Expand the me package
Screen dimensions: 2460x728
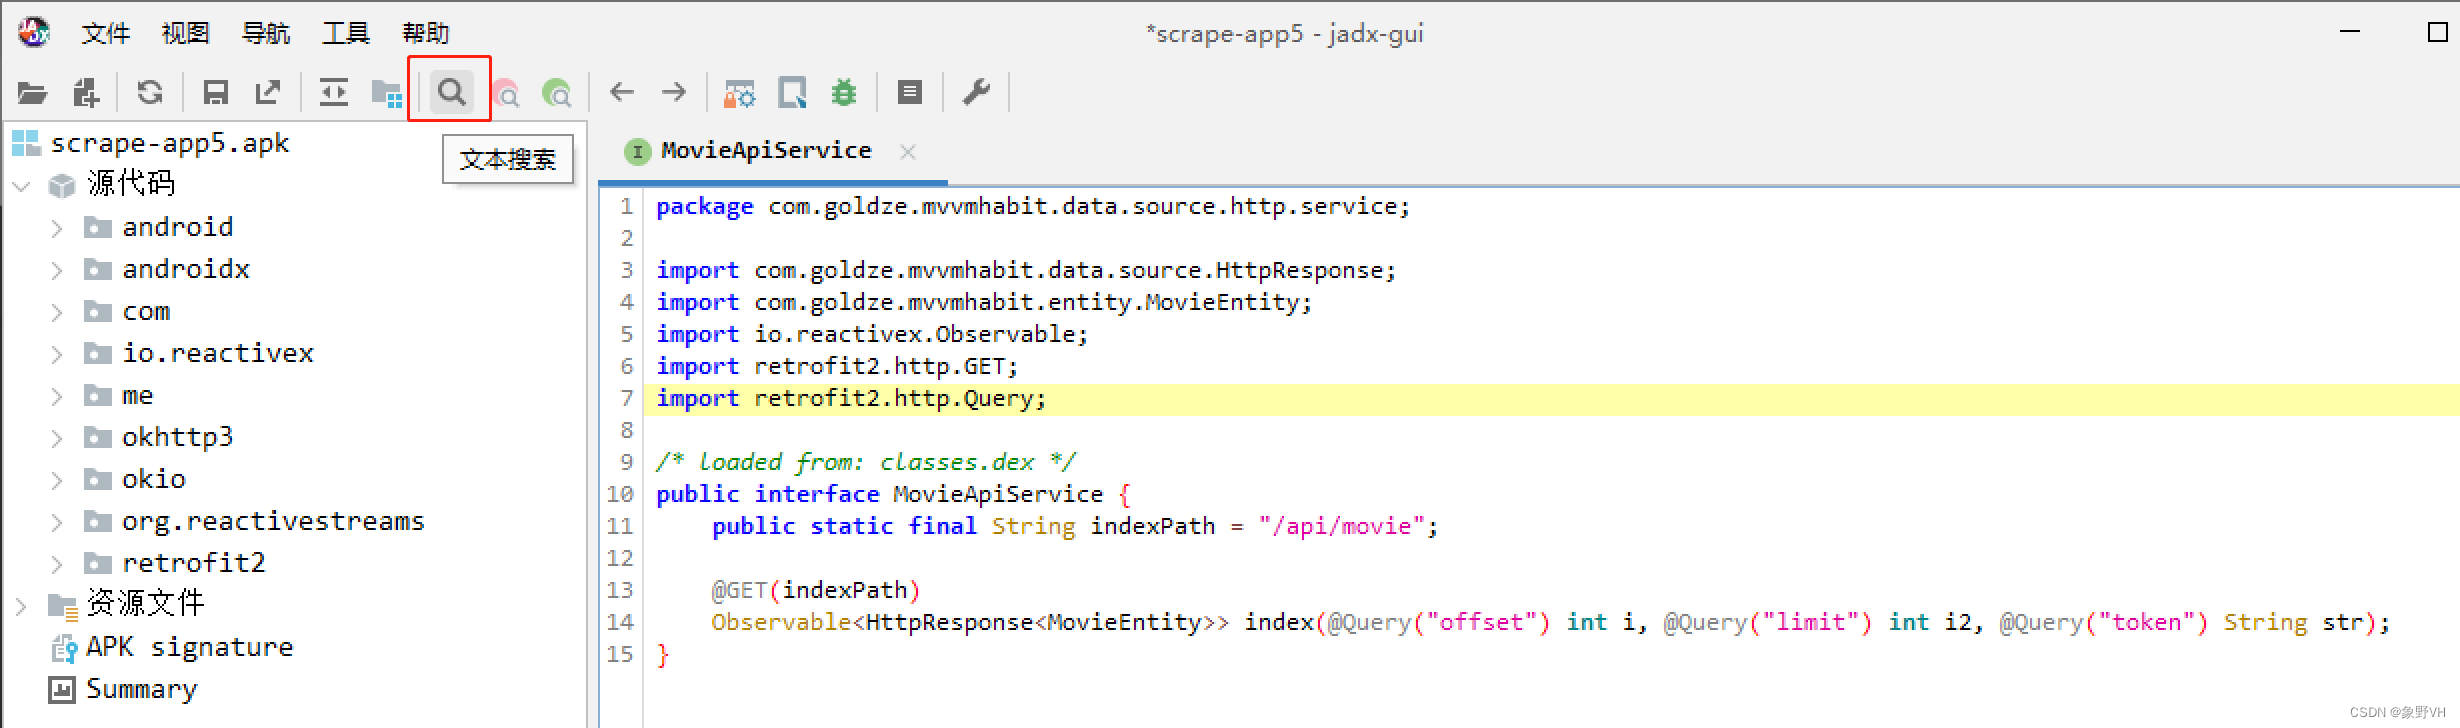pos(57,396)
